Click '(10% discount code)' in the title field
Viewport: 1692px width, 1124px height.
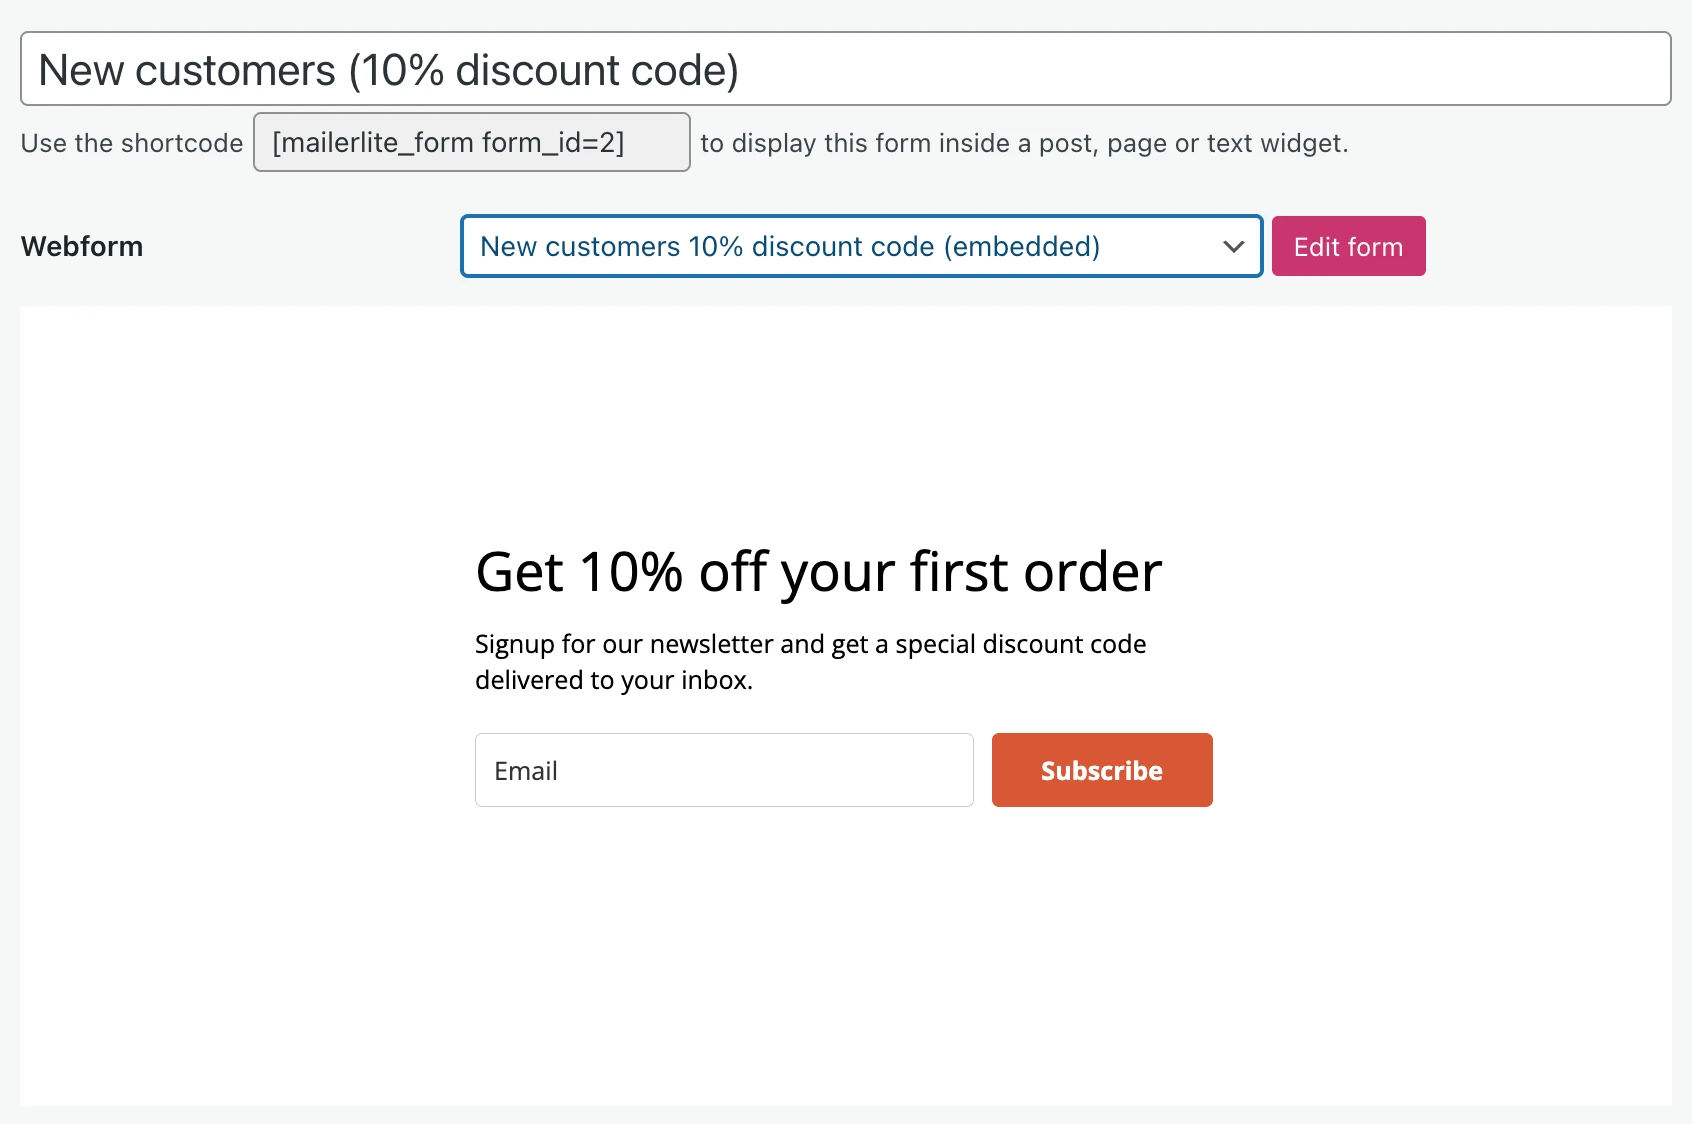(543, 71)
